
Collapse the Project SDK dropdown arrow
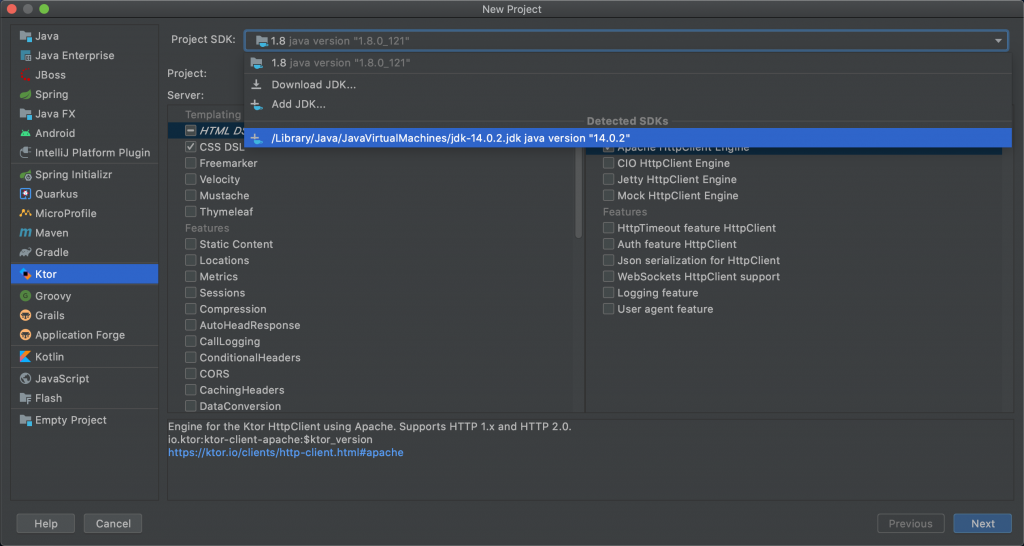coord(998,40)
